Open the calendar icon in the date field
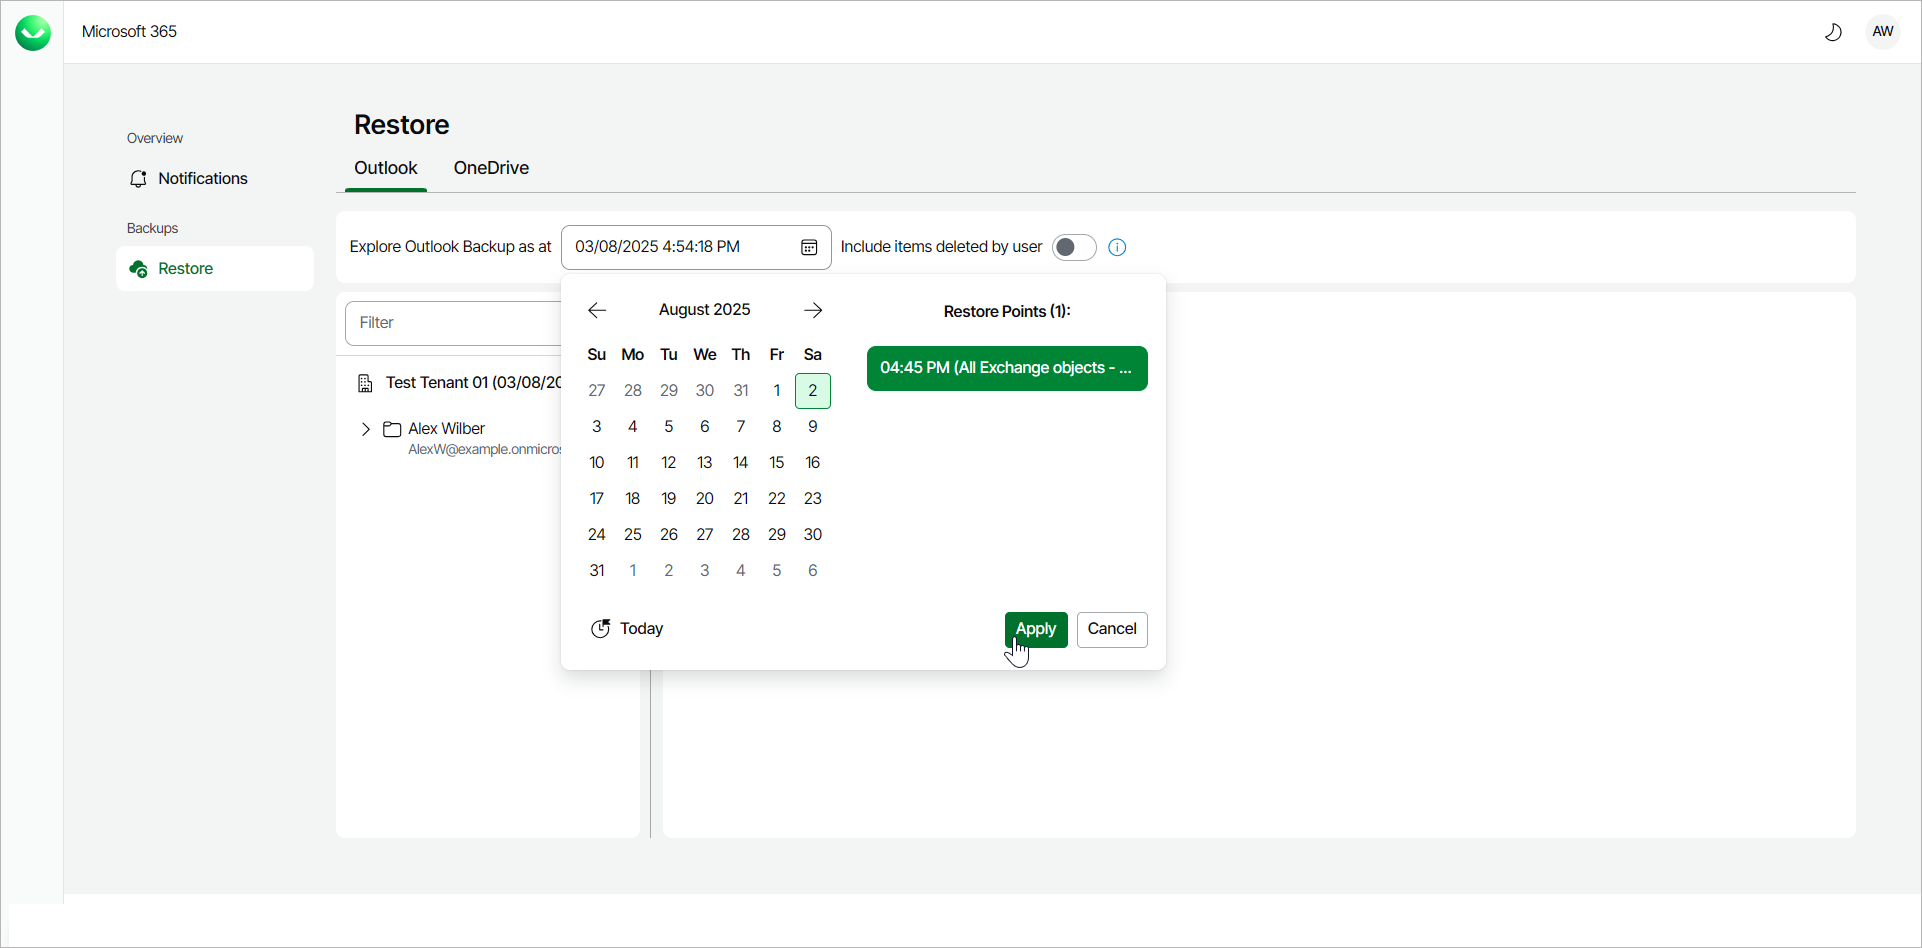This screenshot has height=948, width=1922. 809,247
